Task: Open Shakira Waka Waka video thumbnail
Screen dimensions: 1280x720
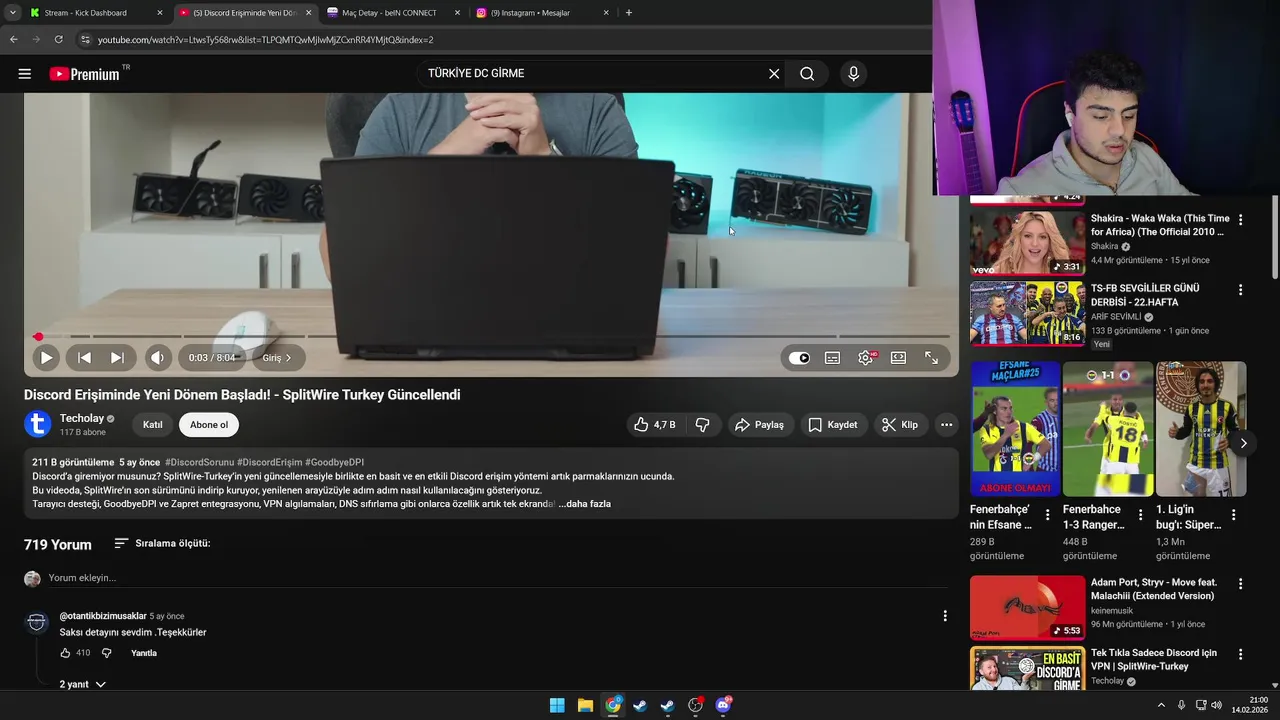Action: (x=1027, y=242)
